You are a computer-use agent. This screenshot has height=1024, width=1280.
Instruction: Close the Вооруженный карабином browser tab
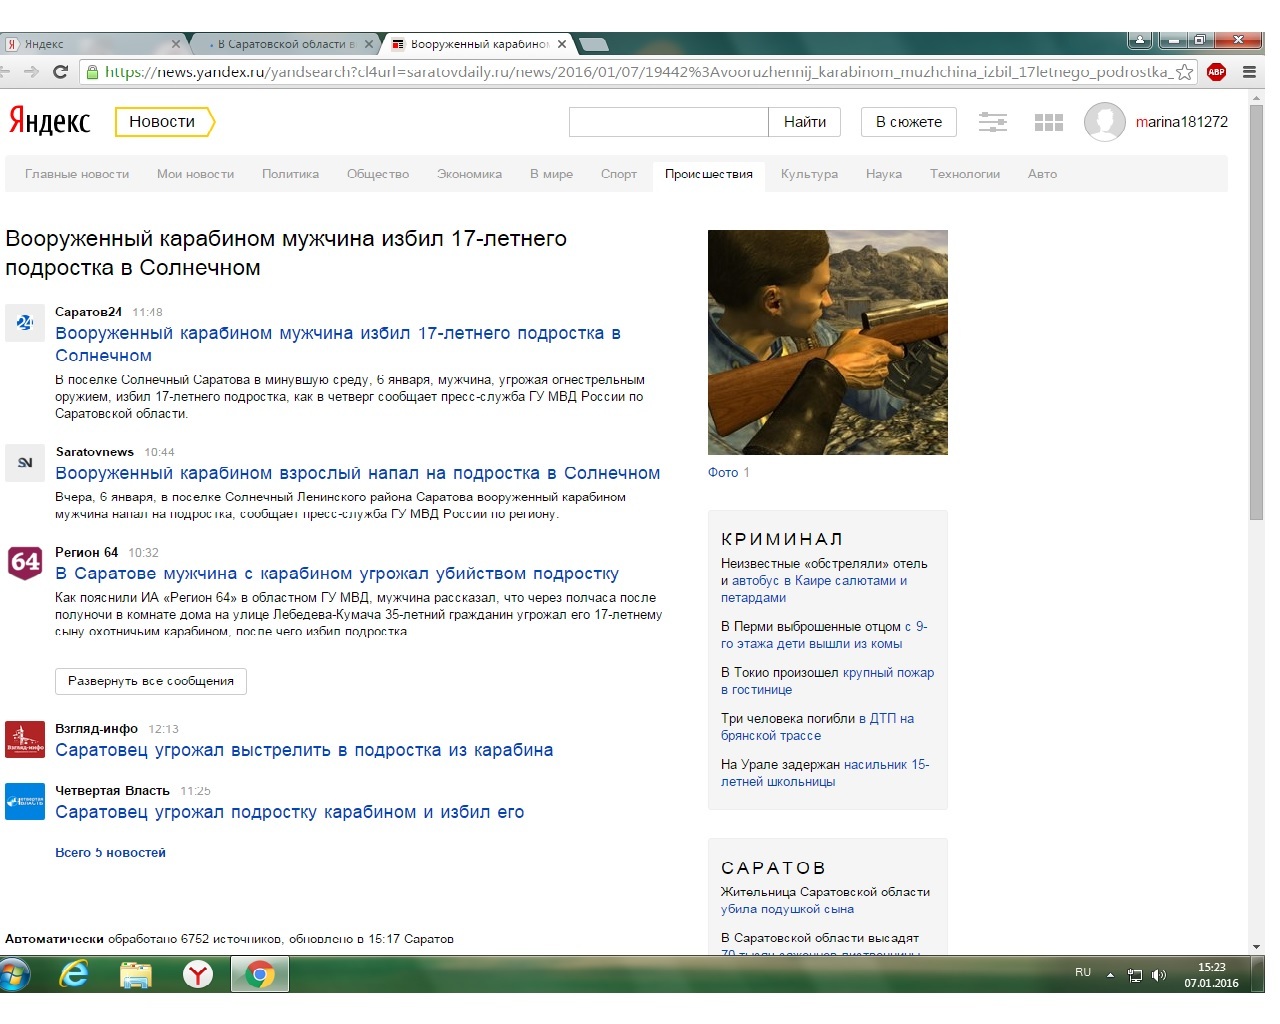tap(562, 44)
